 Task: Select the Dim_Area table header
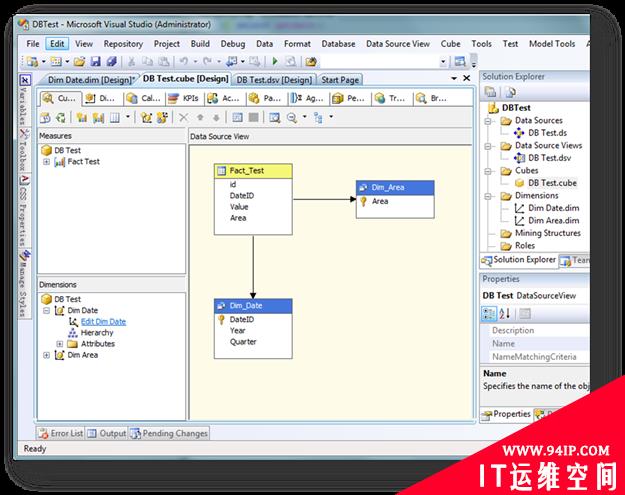tap(395, 187)
